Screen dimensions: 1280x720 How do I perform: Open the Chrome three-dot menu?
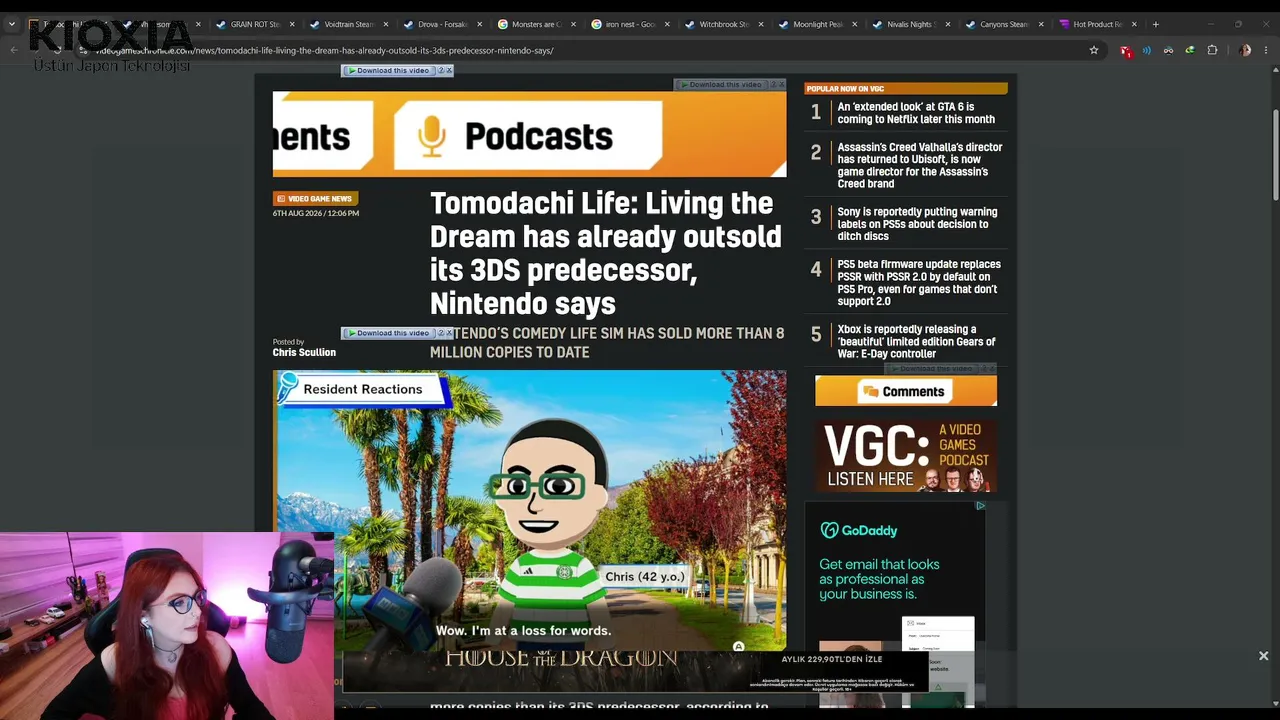coord(1267,50)
